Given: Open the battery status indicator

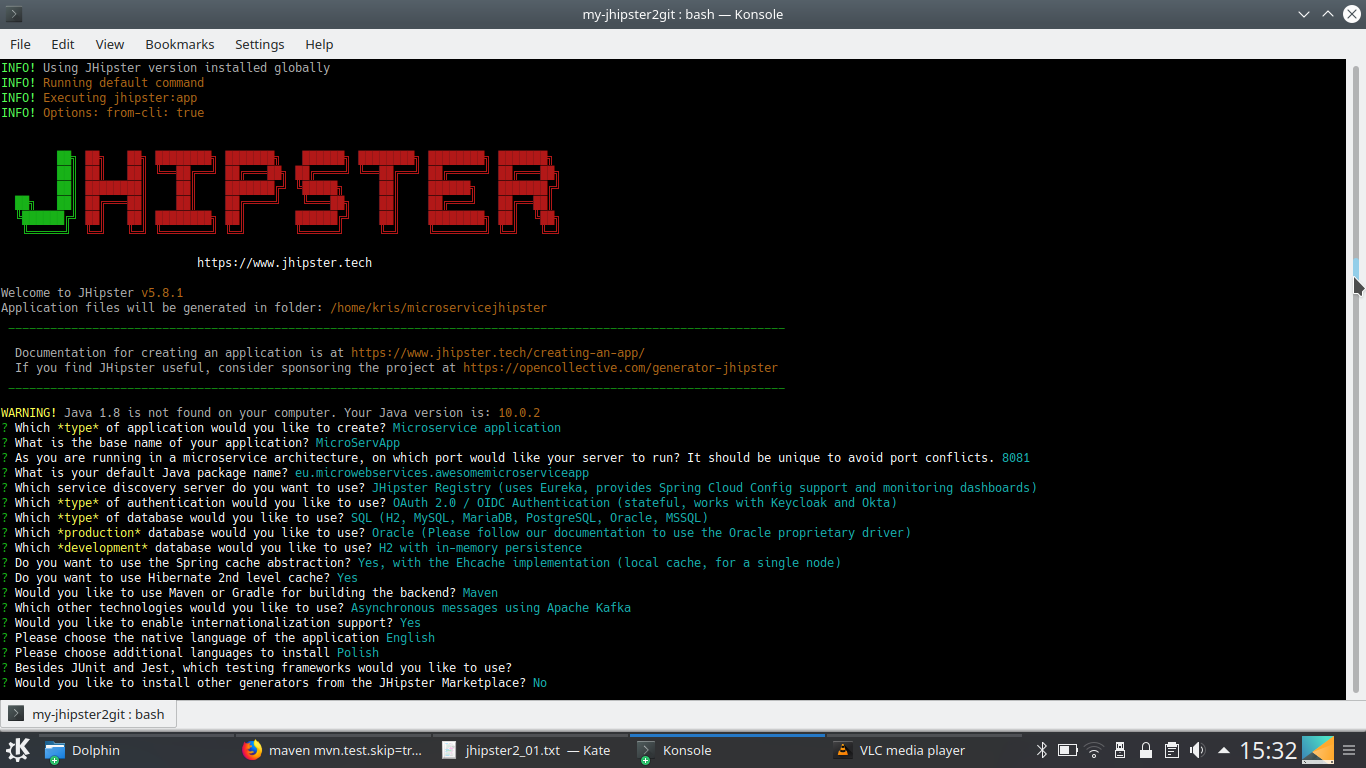Looking at the screenshot, I should click(1067, 750).
